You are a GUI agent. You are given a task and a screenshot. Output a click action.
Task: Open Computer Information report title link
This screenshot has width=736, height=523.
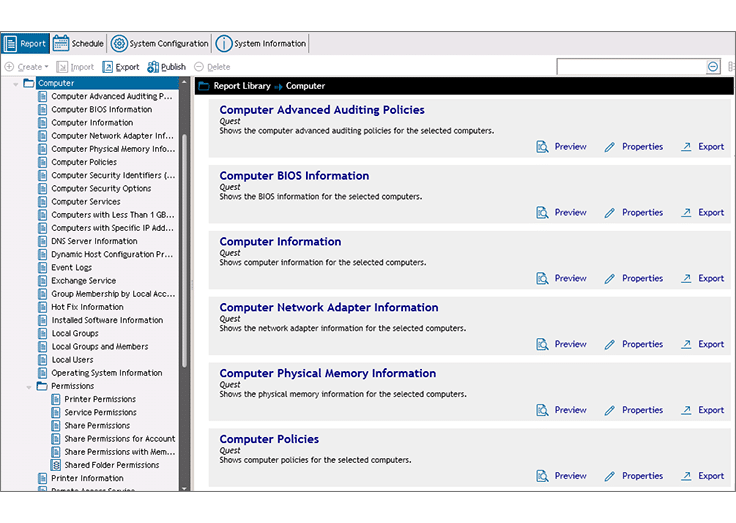(280, 241)
